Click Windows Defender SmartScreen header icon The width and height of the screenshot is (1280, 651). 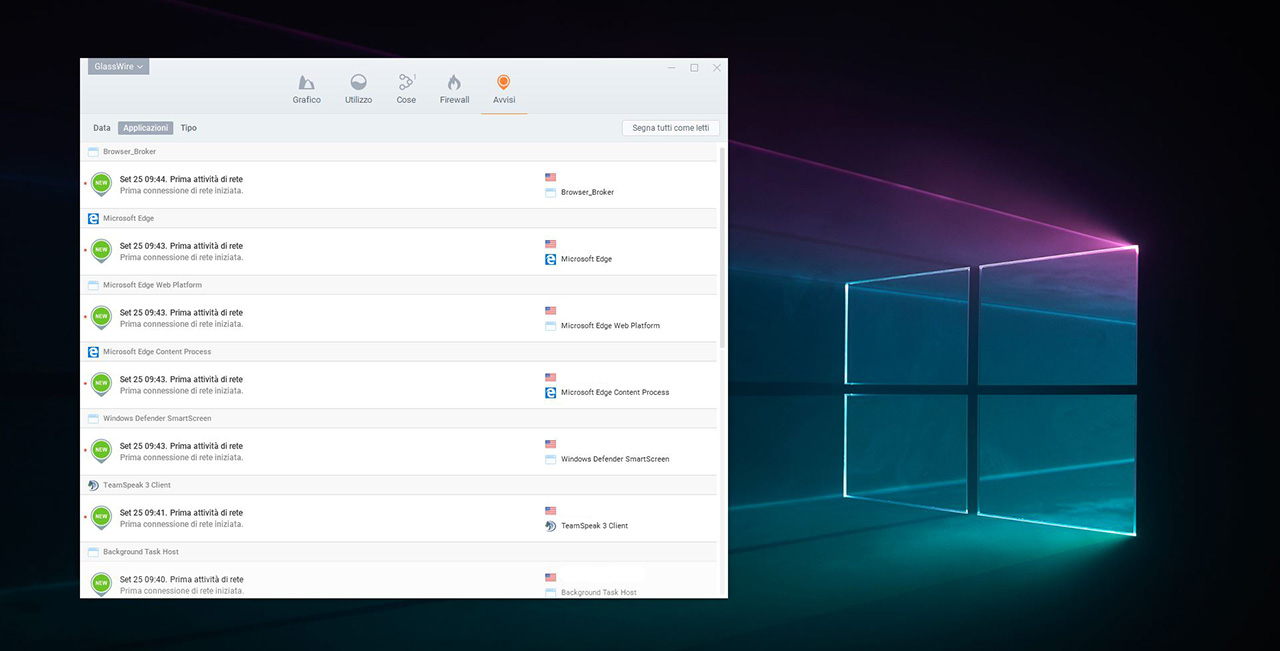93,418
